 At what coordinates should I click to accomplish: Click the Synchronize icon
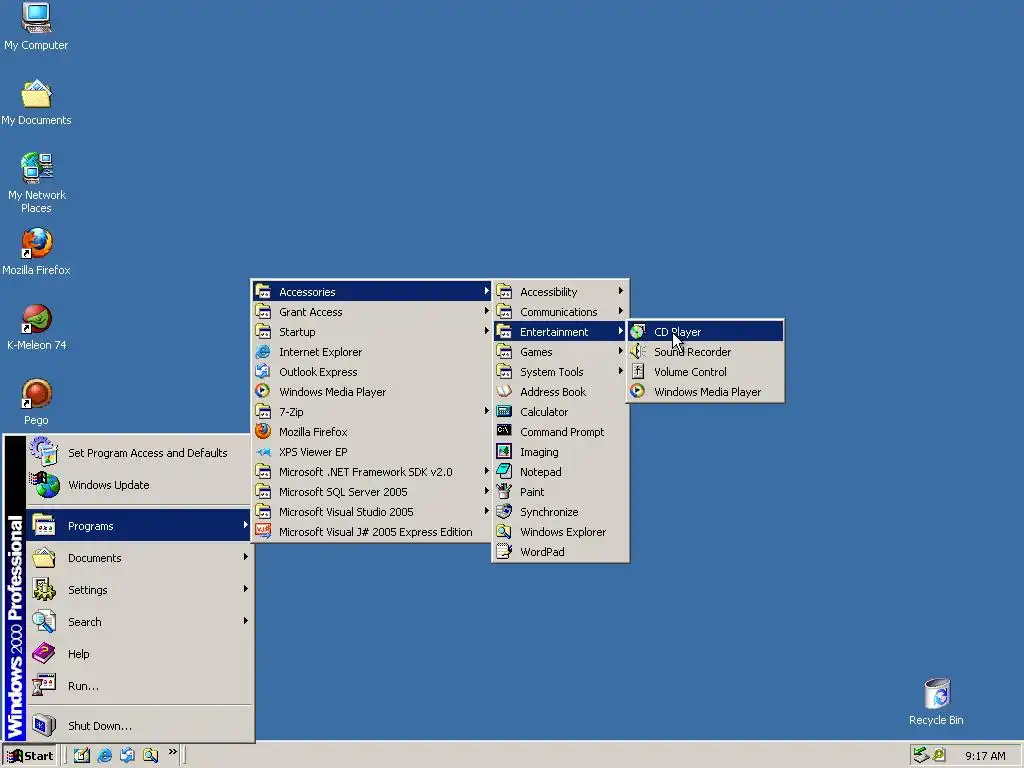[504, 512]
